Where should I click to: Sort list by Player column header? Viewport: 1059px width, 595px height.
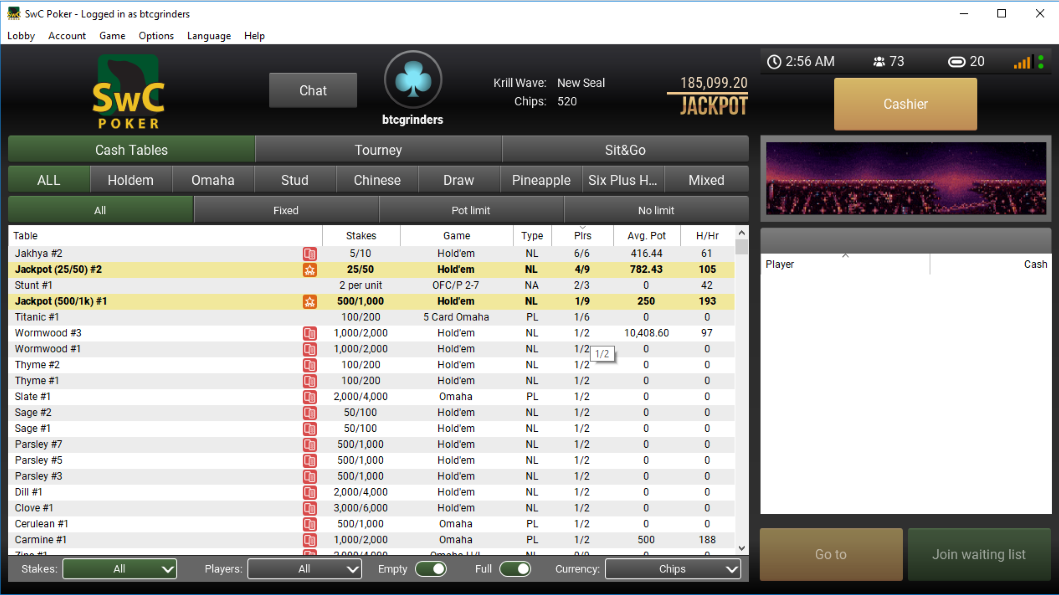tap(845, 264)
